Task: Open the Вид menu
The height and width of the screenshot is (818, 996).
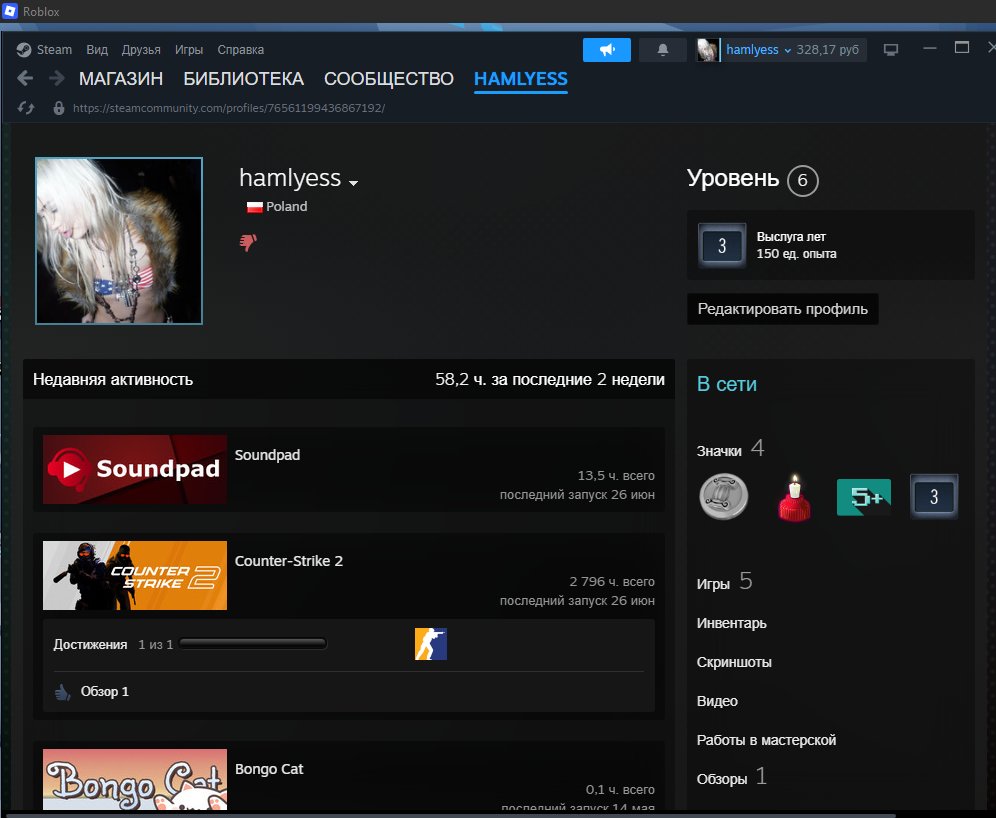Action: tap(97, 50)
